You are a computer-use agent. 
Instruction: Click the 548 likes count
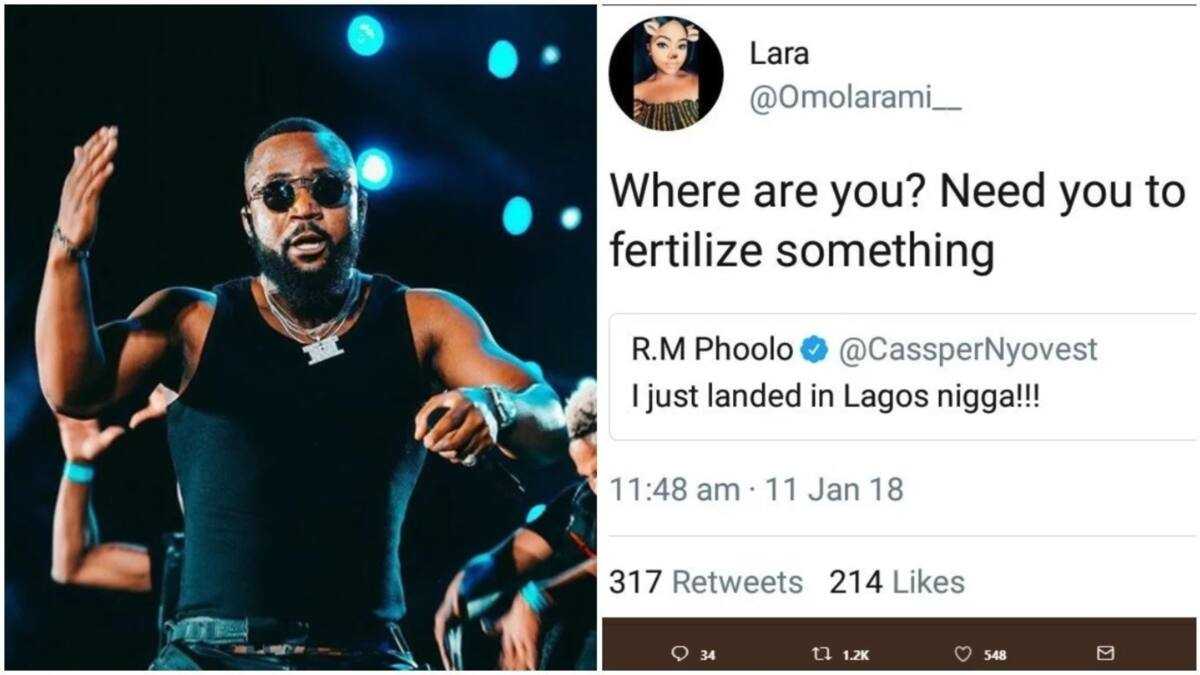[994, 655]
